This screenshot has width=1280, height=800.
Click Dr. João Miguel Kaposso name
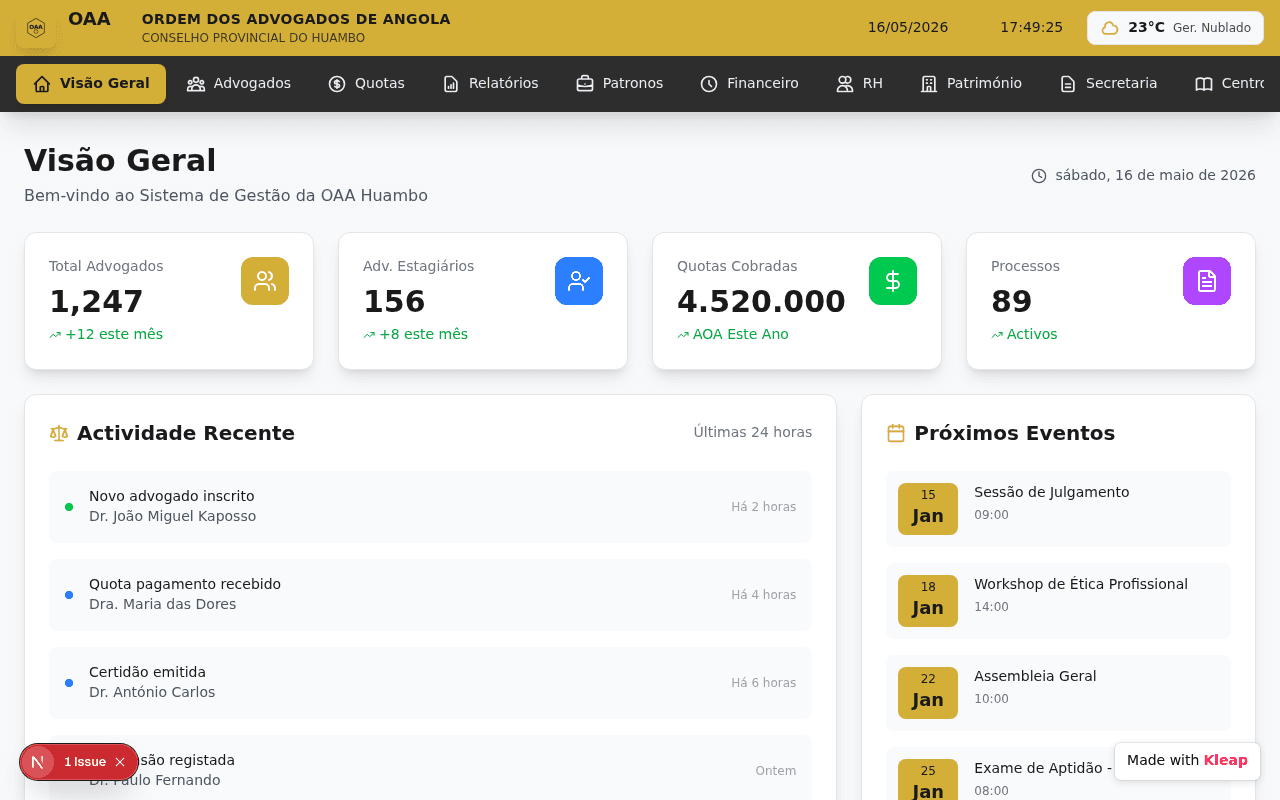tap(172, 516)
